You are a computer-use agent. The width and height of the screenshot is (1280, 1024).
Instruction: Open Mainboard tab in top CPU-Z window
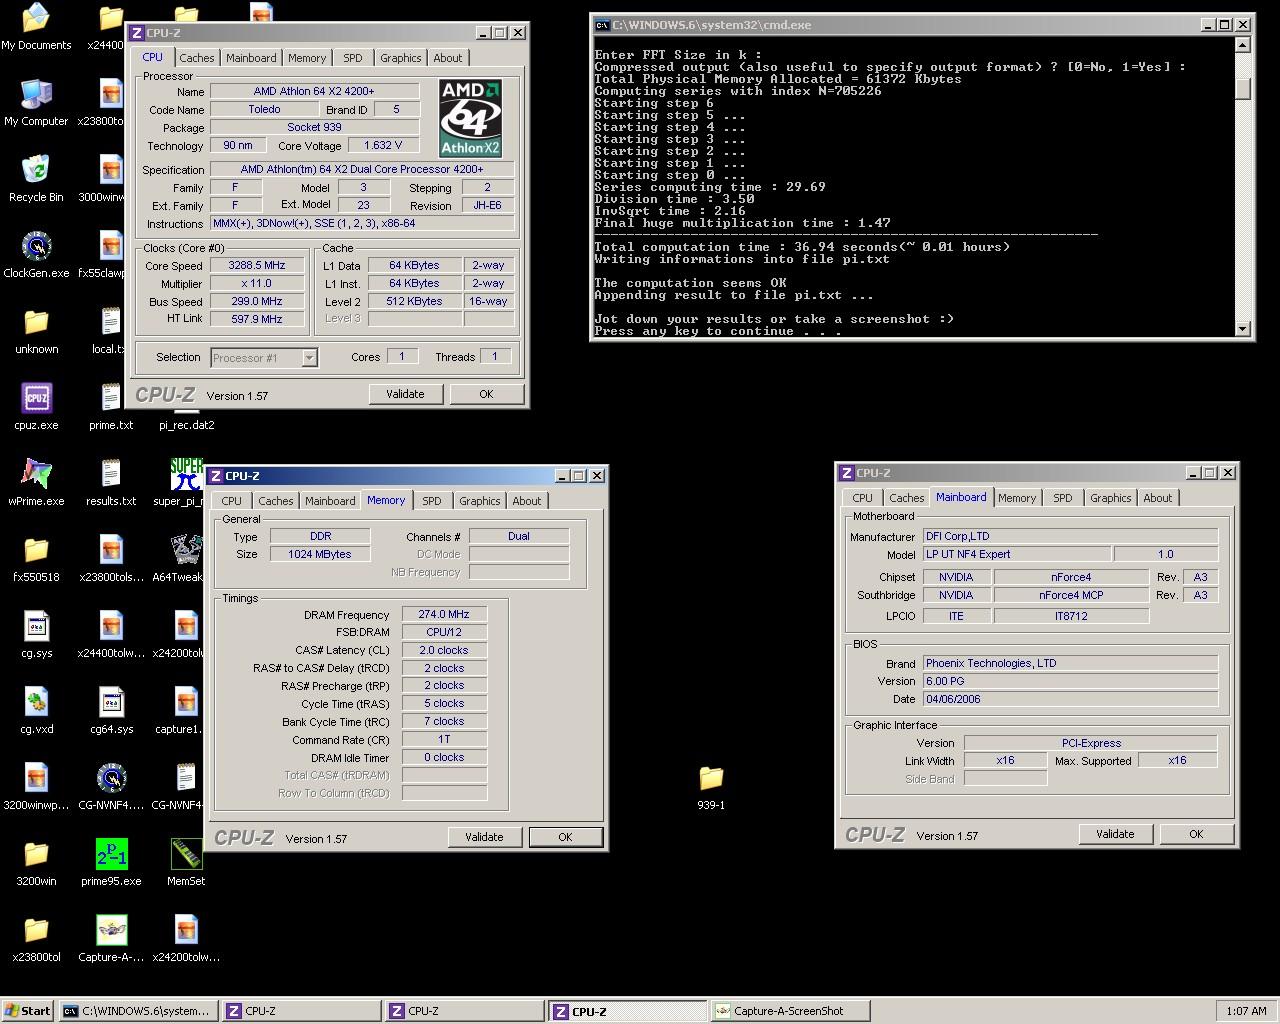coord(251,58)
